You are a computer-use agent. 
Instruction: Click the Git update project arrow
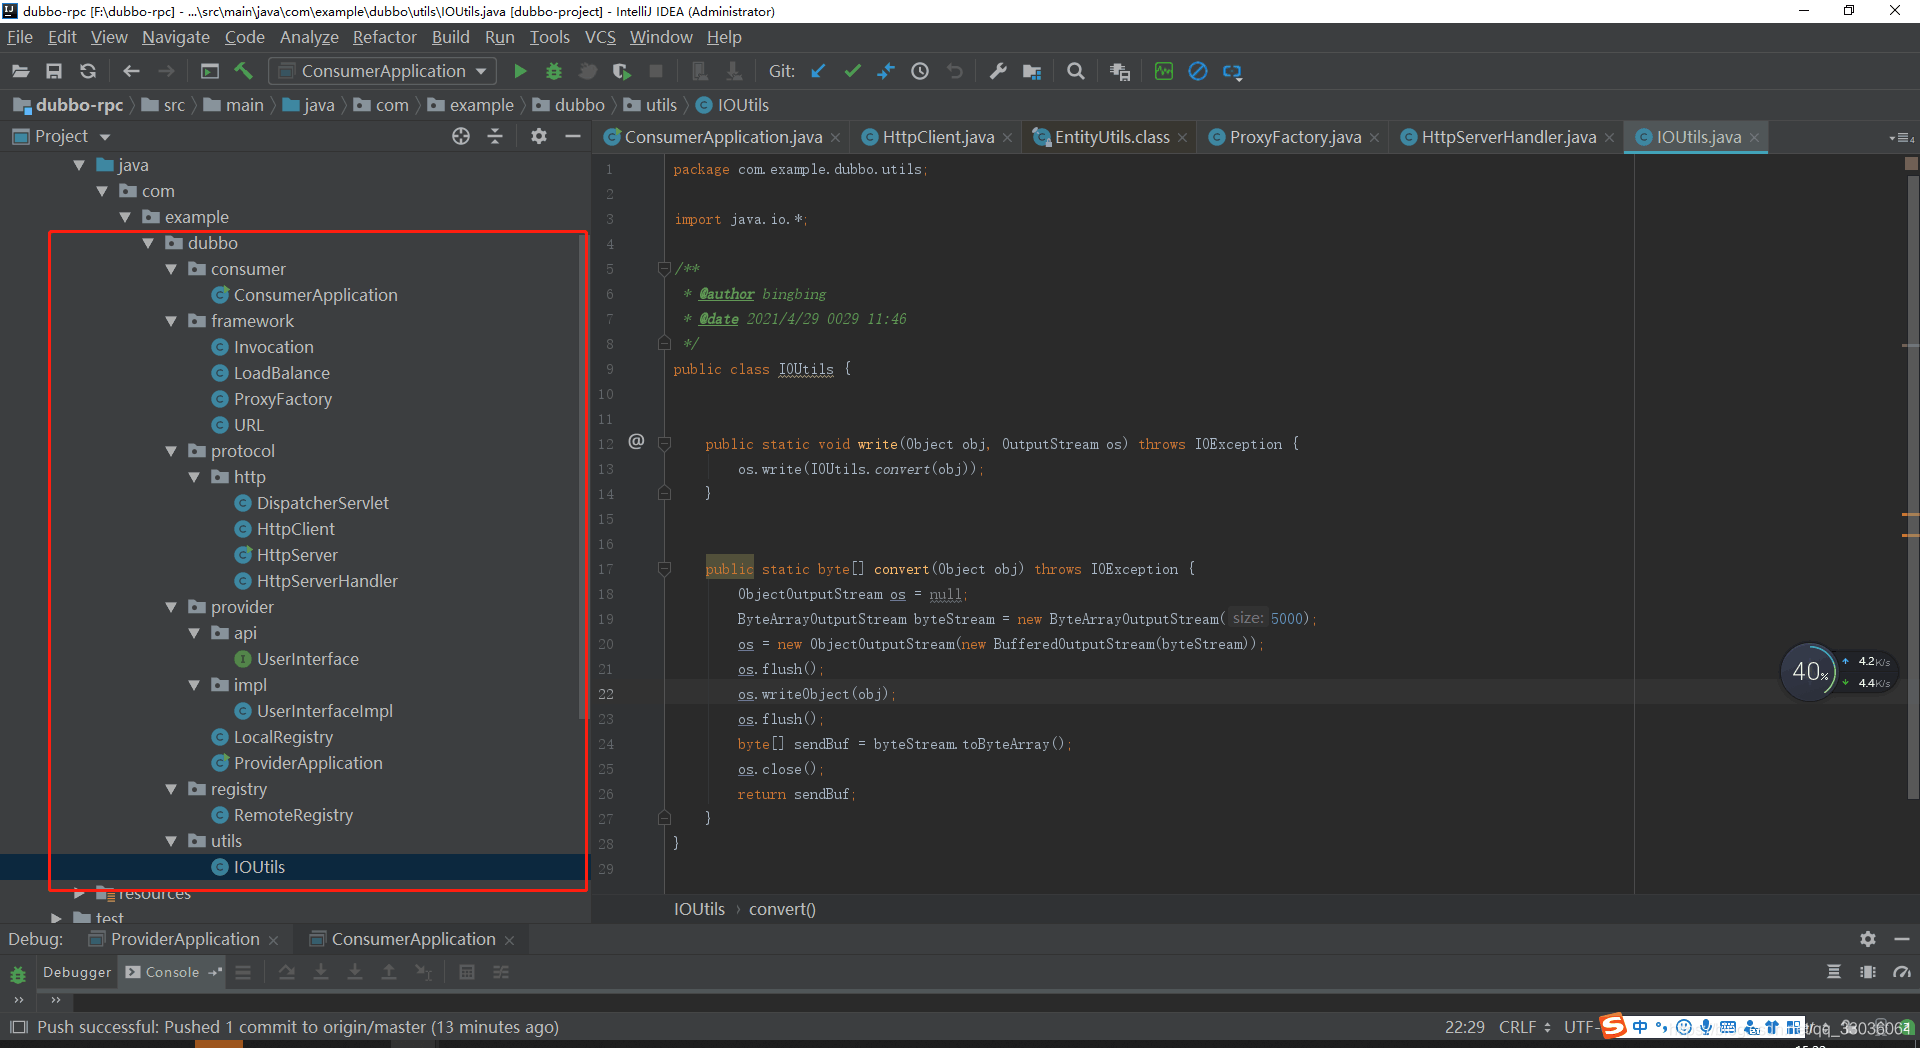[818, 71]
